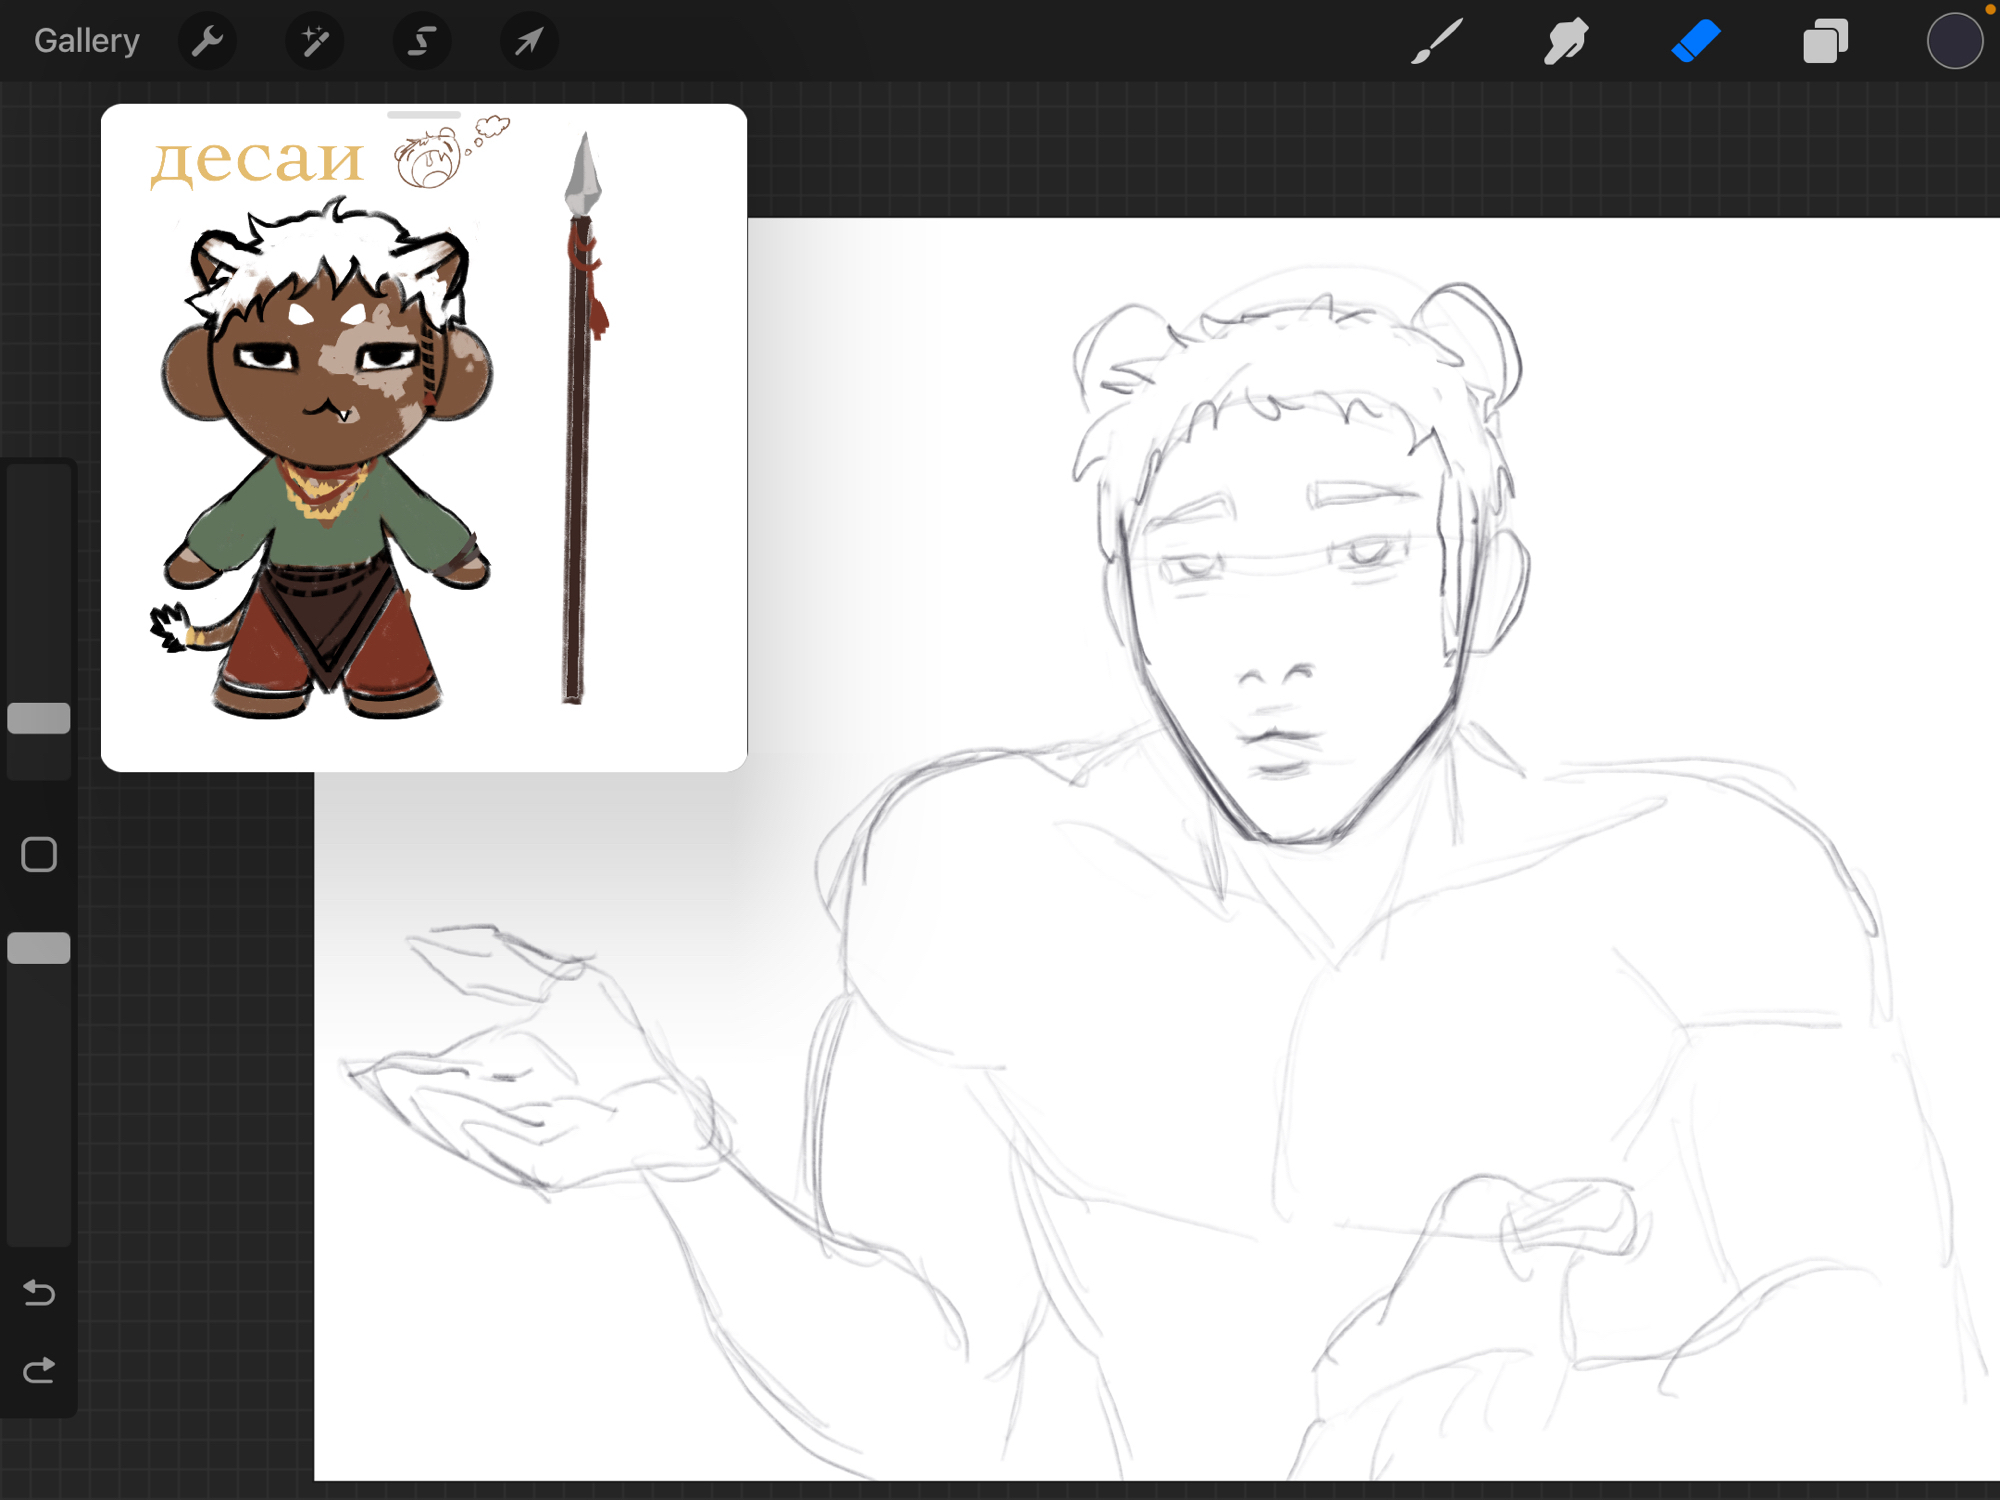Select the Smudge tool
The width and height of the screenshot is (2000, 1500).
[1565, 41]
